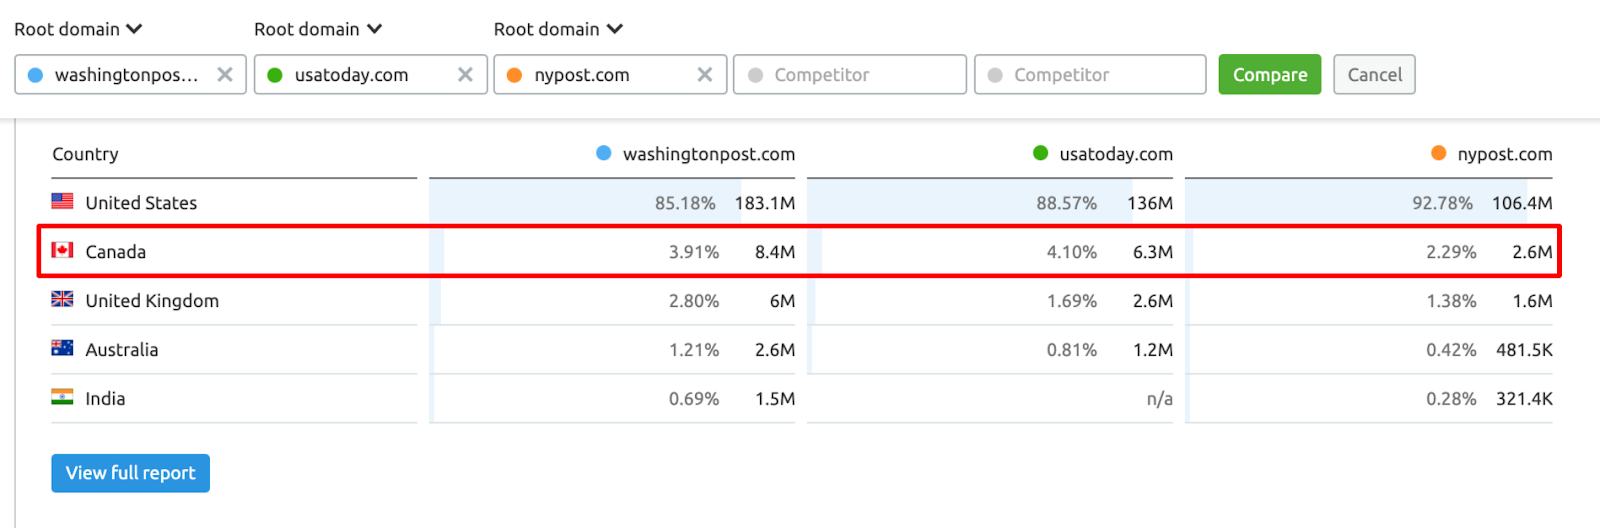Focus the last empty Competitor field

coord(1090,75)
